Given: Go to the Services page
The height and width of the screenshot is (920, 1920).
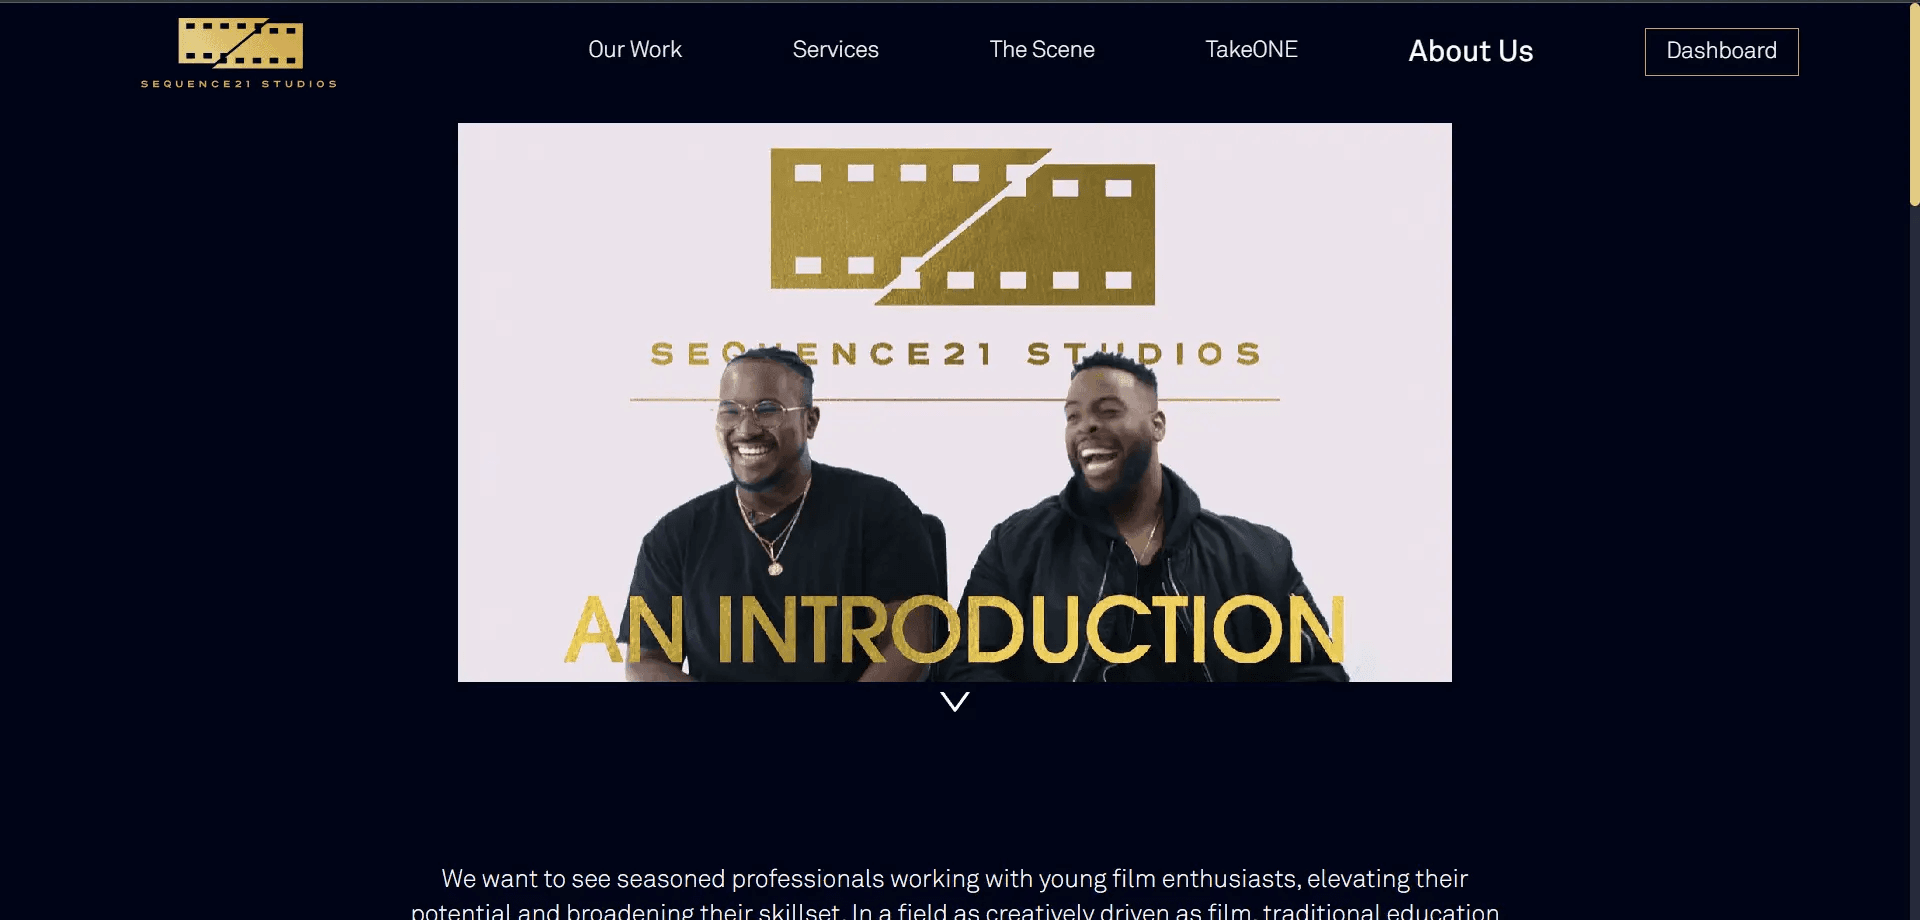Looking at the screenshot, I should (835, 49).
